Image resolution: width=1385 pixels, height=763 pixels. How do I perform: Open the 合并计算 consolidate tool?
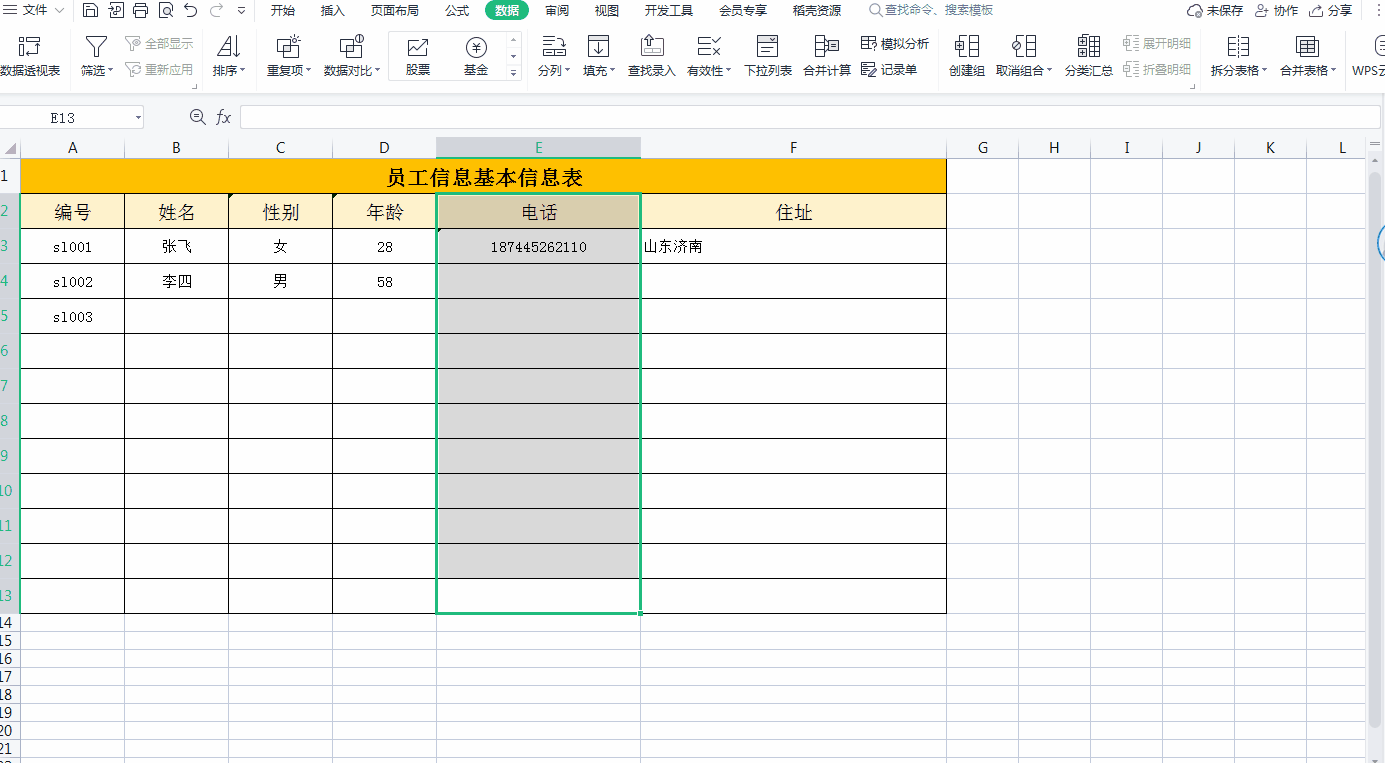[827, 57]
